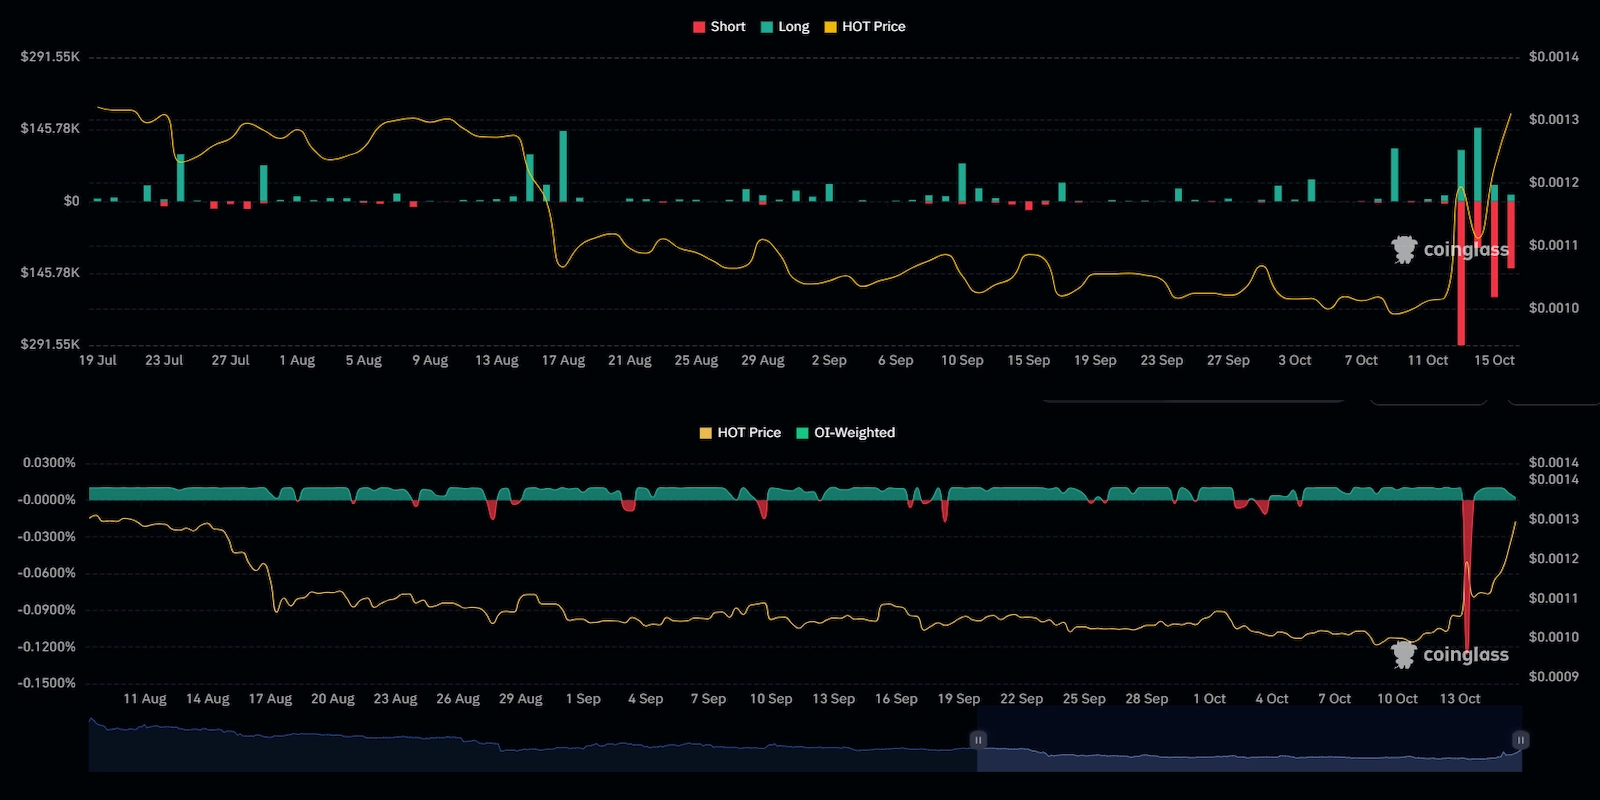
Task: Click the coinglass text in the bottom chart
Action: coord(1465,655)
